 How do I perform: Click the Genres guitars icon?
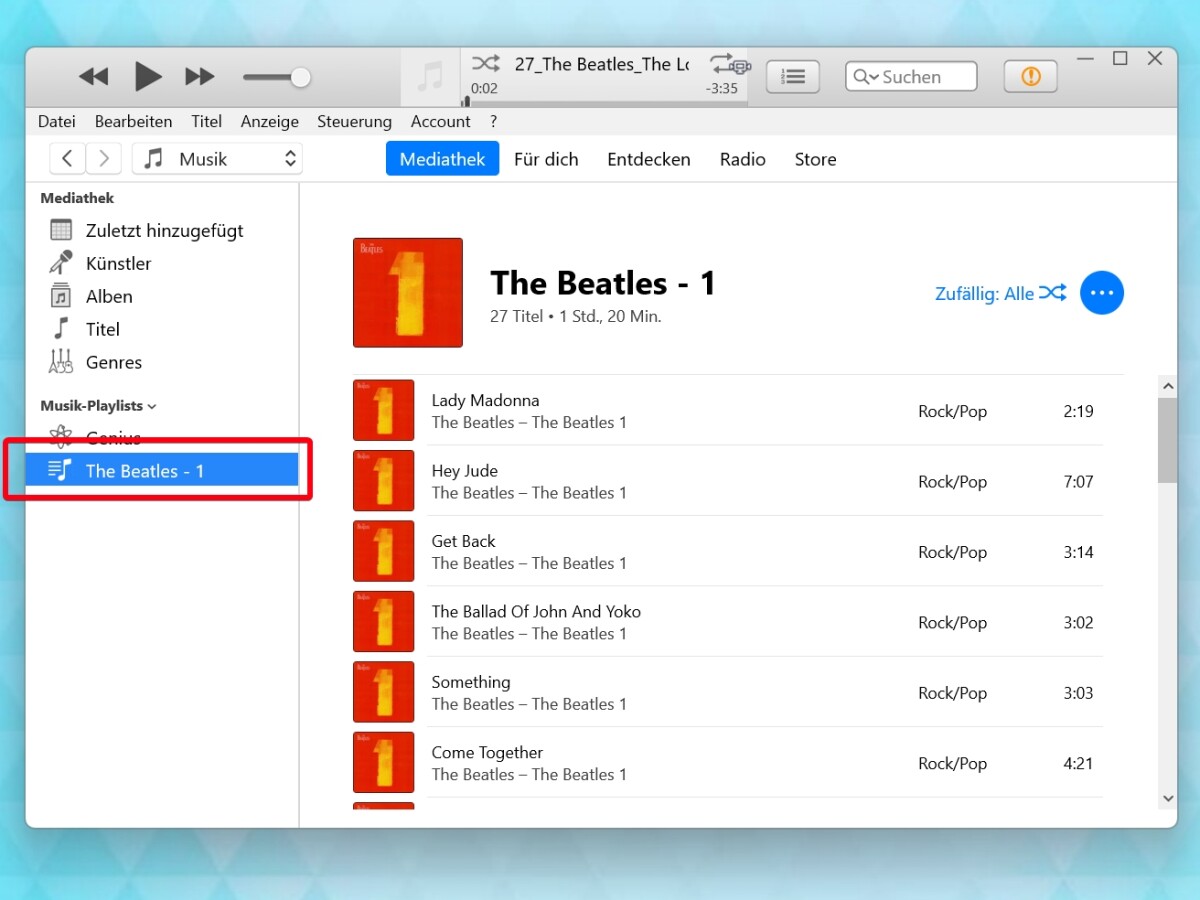click(x=61, y=362)
